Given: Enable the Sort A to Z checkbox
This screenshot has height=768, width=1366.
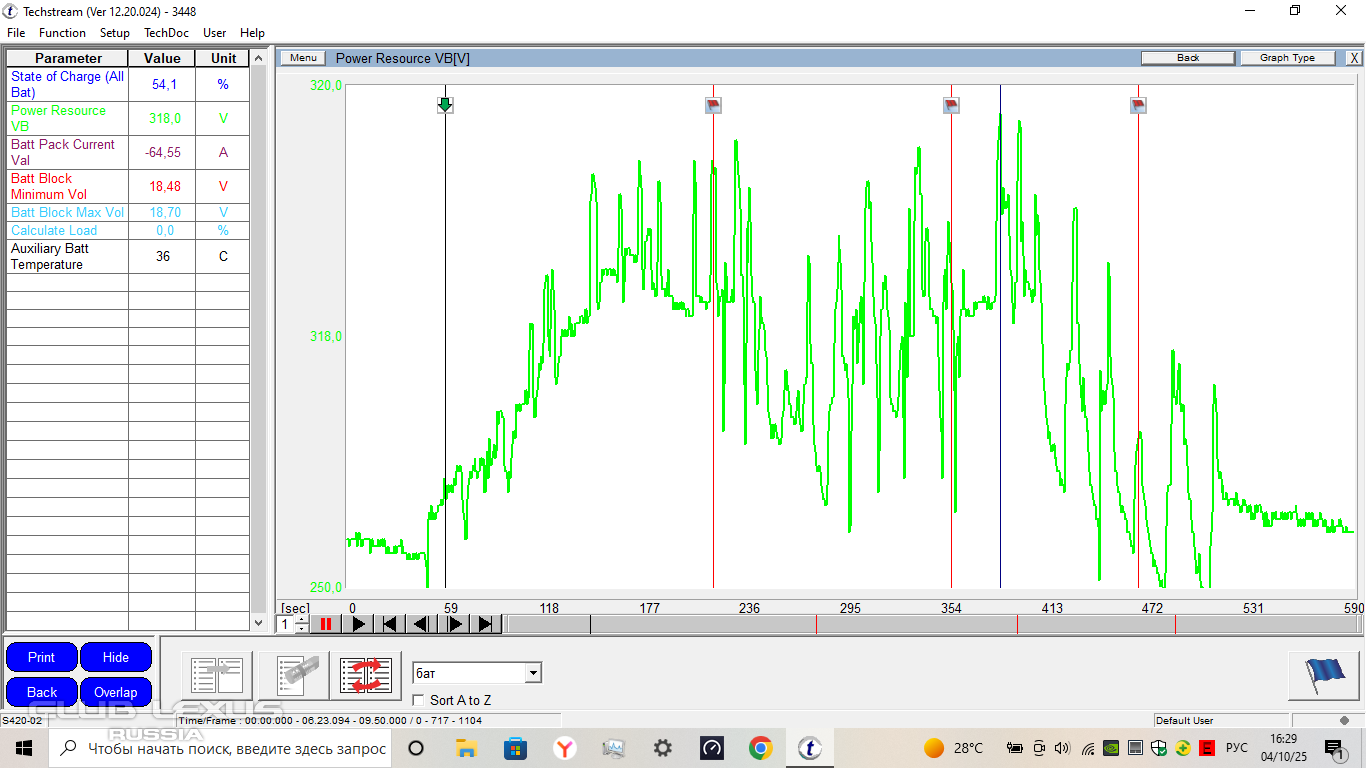Looking at the screenshot, I should point(418,700).
